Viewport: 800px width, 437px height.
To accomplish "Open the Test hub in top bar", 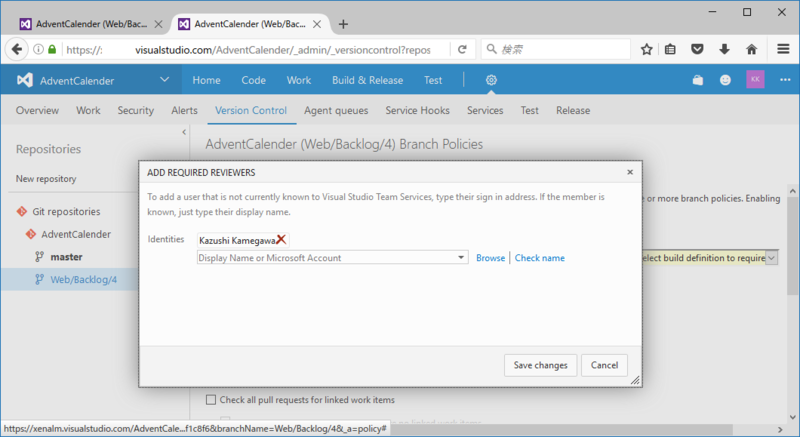I will coord(433,80).
